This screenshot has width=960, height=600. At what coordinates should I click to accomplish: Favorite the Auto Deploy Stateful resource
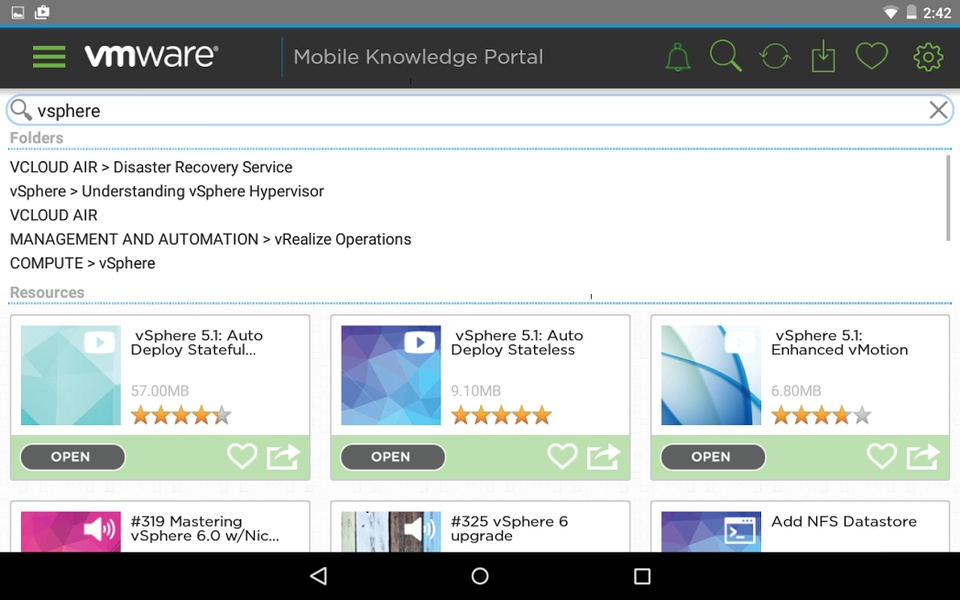coord(242,456)
